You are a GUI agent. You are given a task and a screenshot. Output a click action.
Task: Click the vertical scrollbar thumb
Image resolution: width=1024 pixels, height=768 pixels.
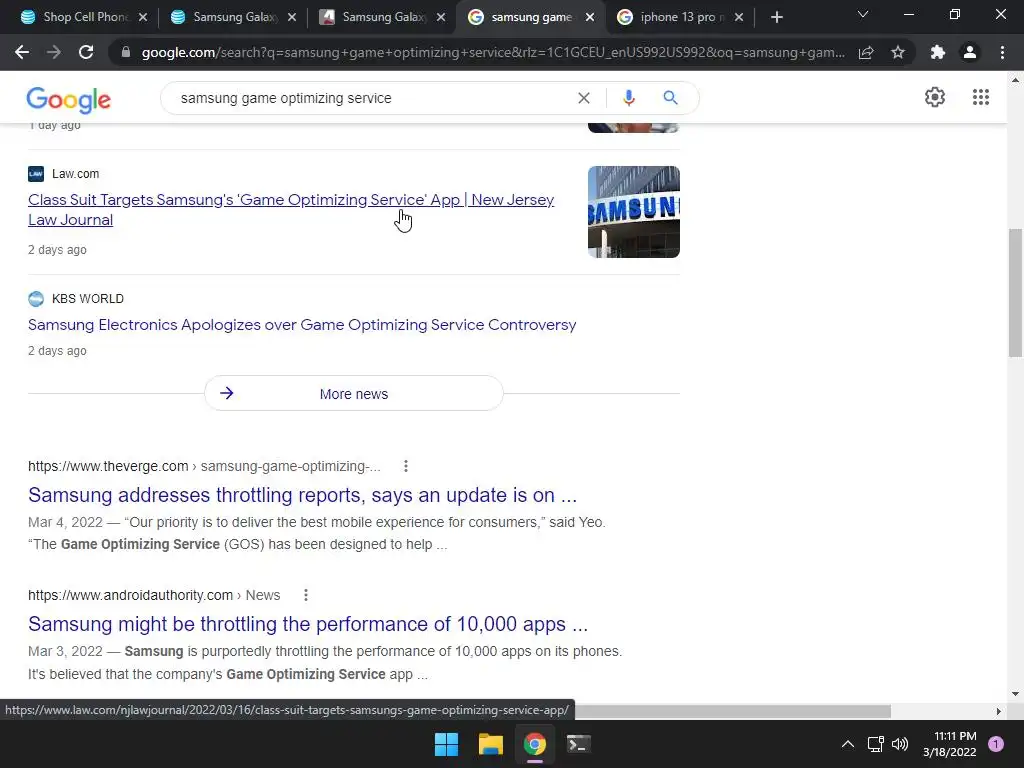click(x=1015, y=293)
